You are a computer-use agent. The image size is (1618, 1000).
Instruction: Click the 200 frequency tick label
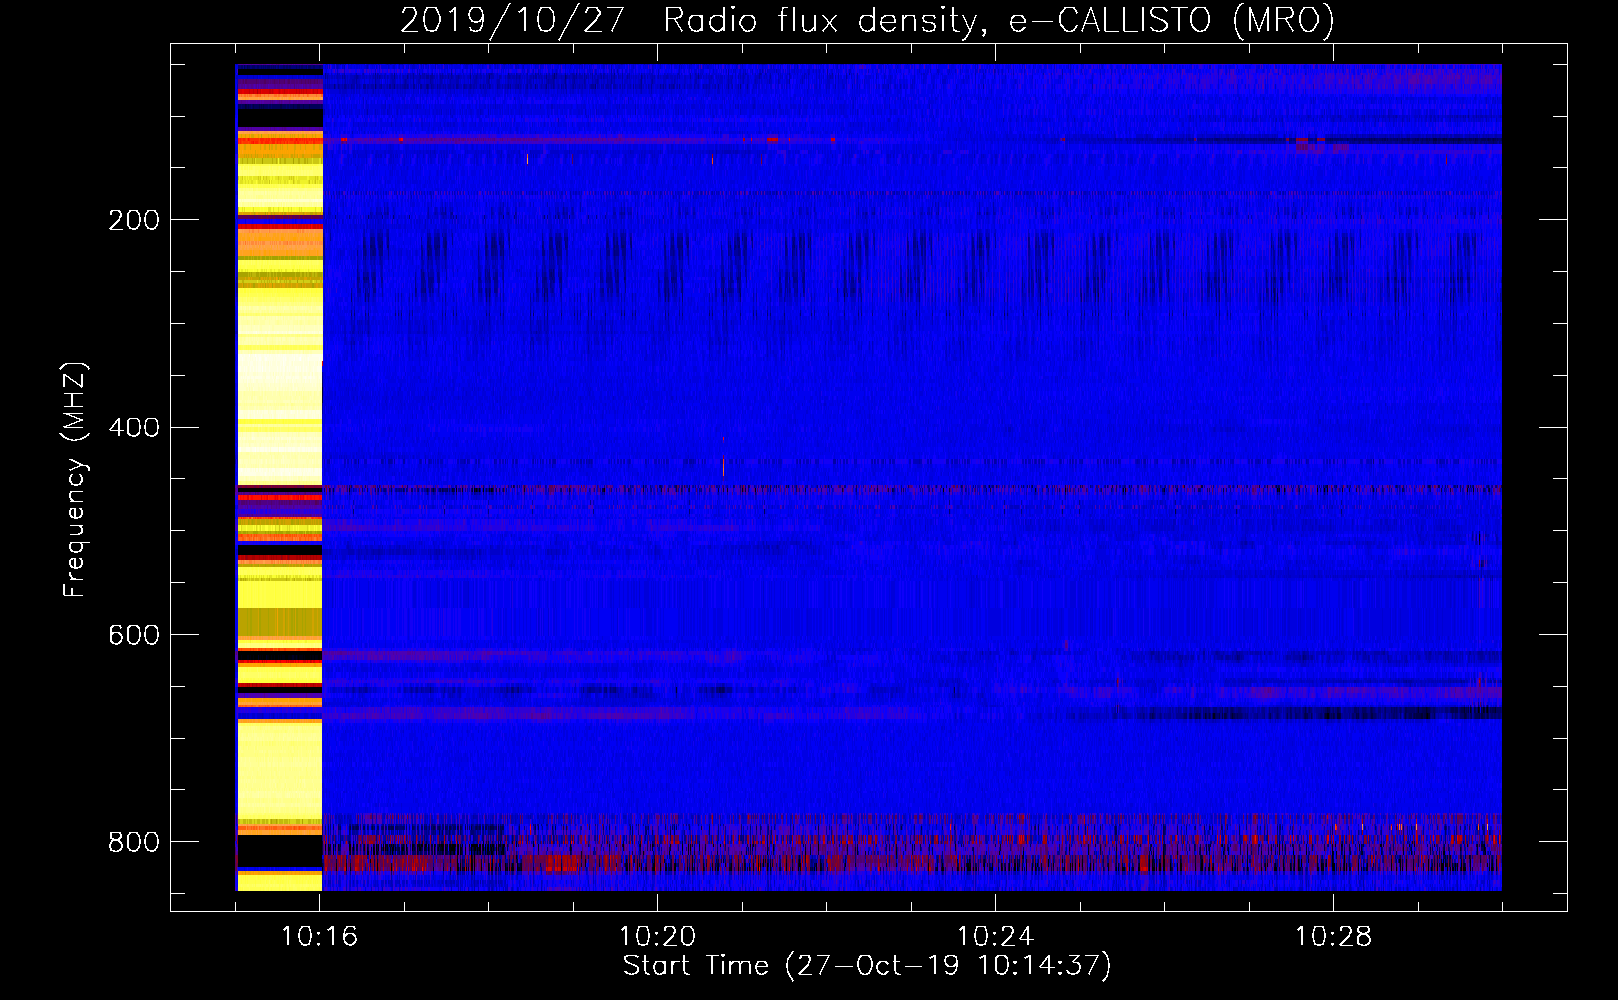pyautogui.click(x=134, y=221)
